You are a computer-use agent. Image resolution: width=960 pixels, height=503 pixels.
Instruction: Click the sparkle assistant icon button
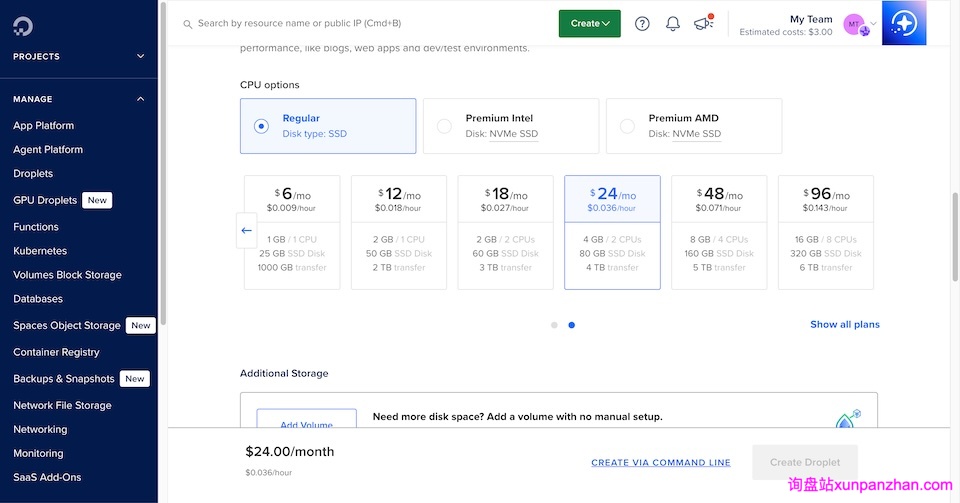pyautogui.click(x=904, y=23)
